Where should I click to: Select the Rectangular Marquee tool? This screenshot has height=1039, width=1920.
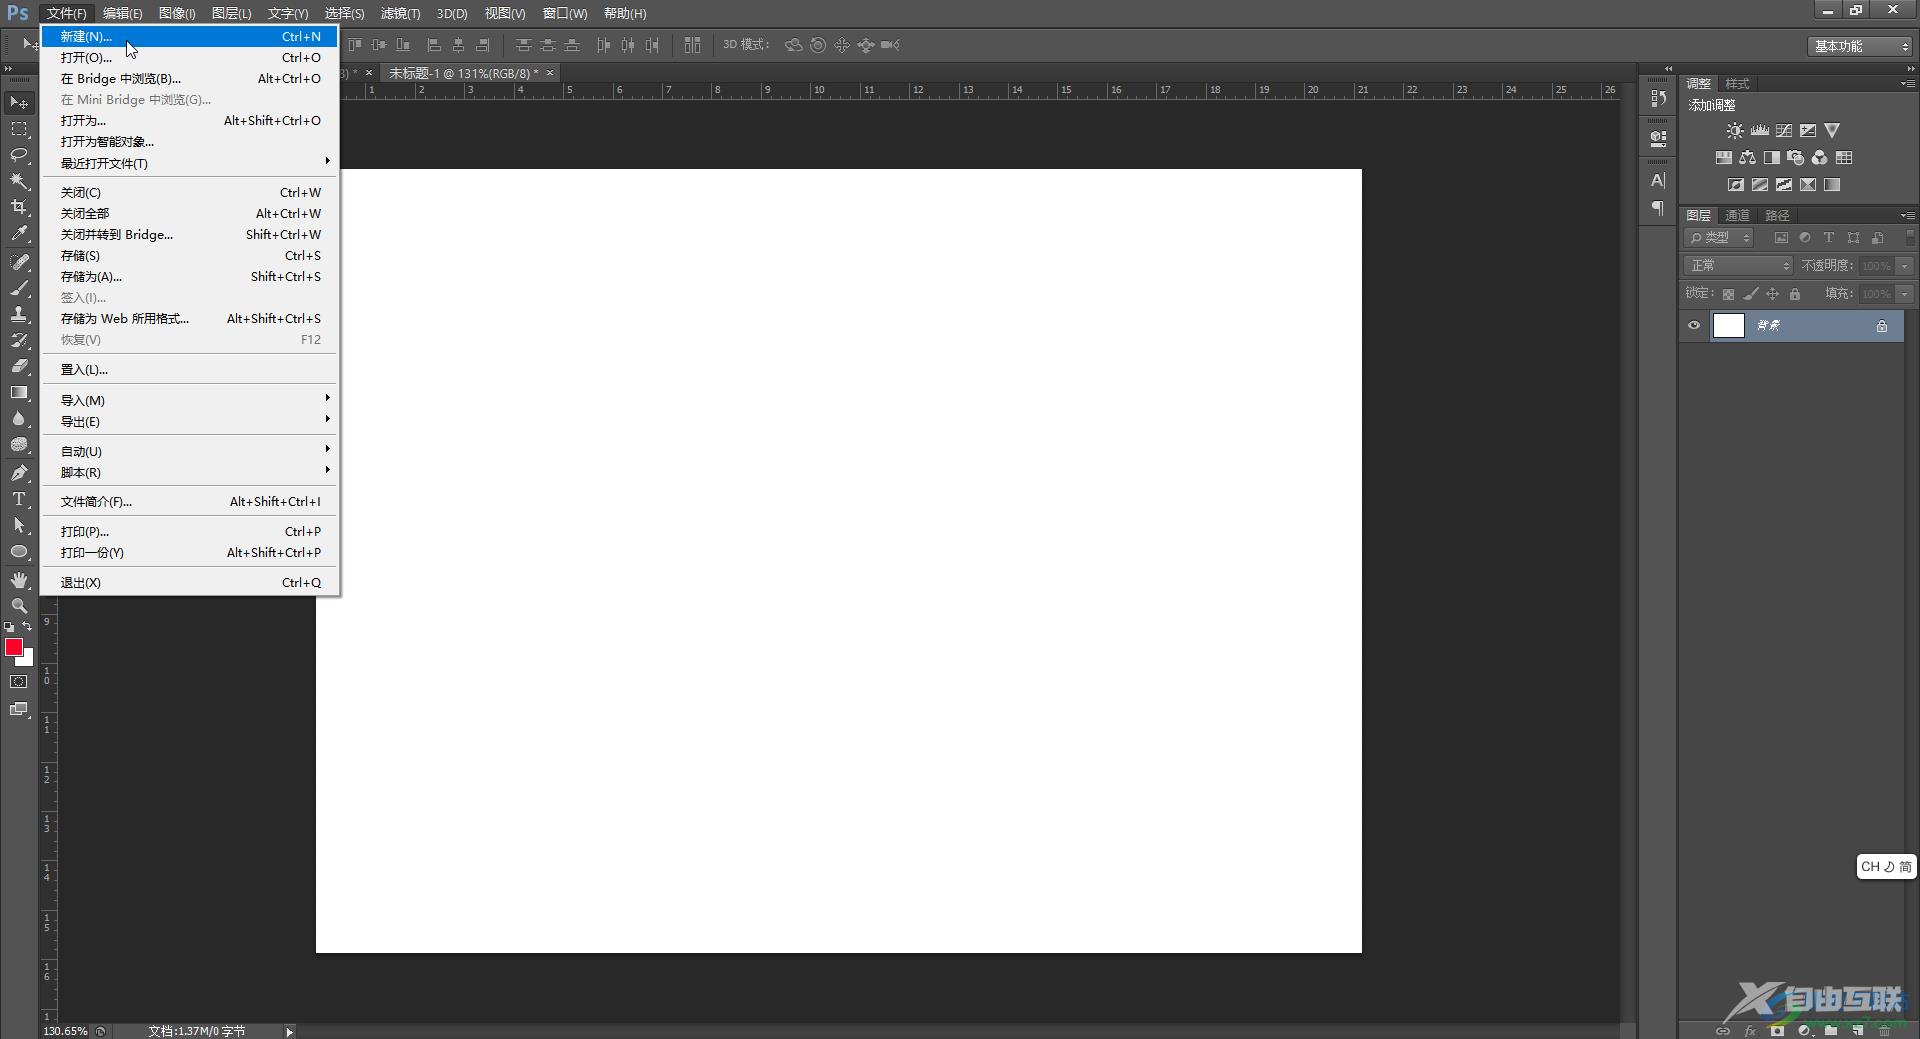19,129
